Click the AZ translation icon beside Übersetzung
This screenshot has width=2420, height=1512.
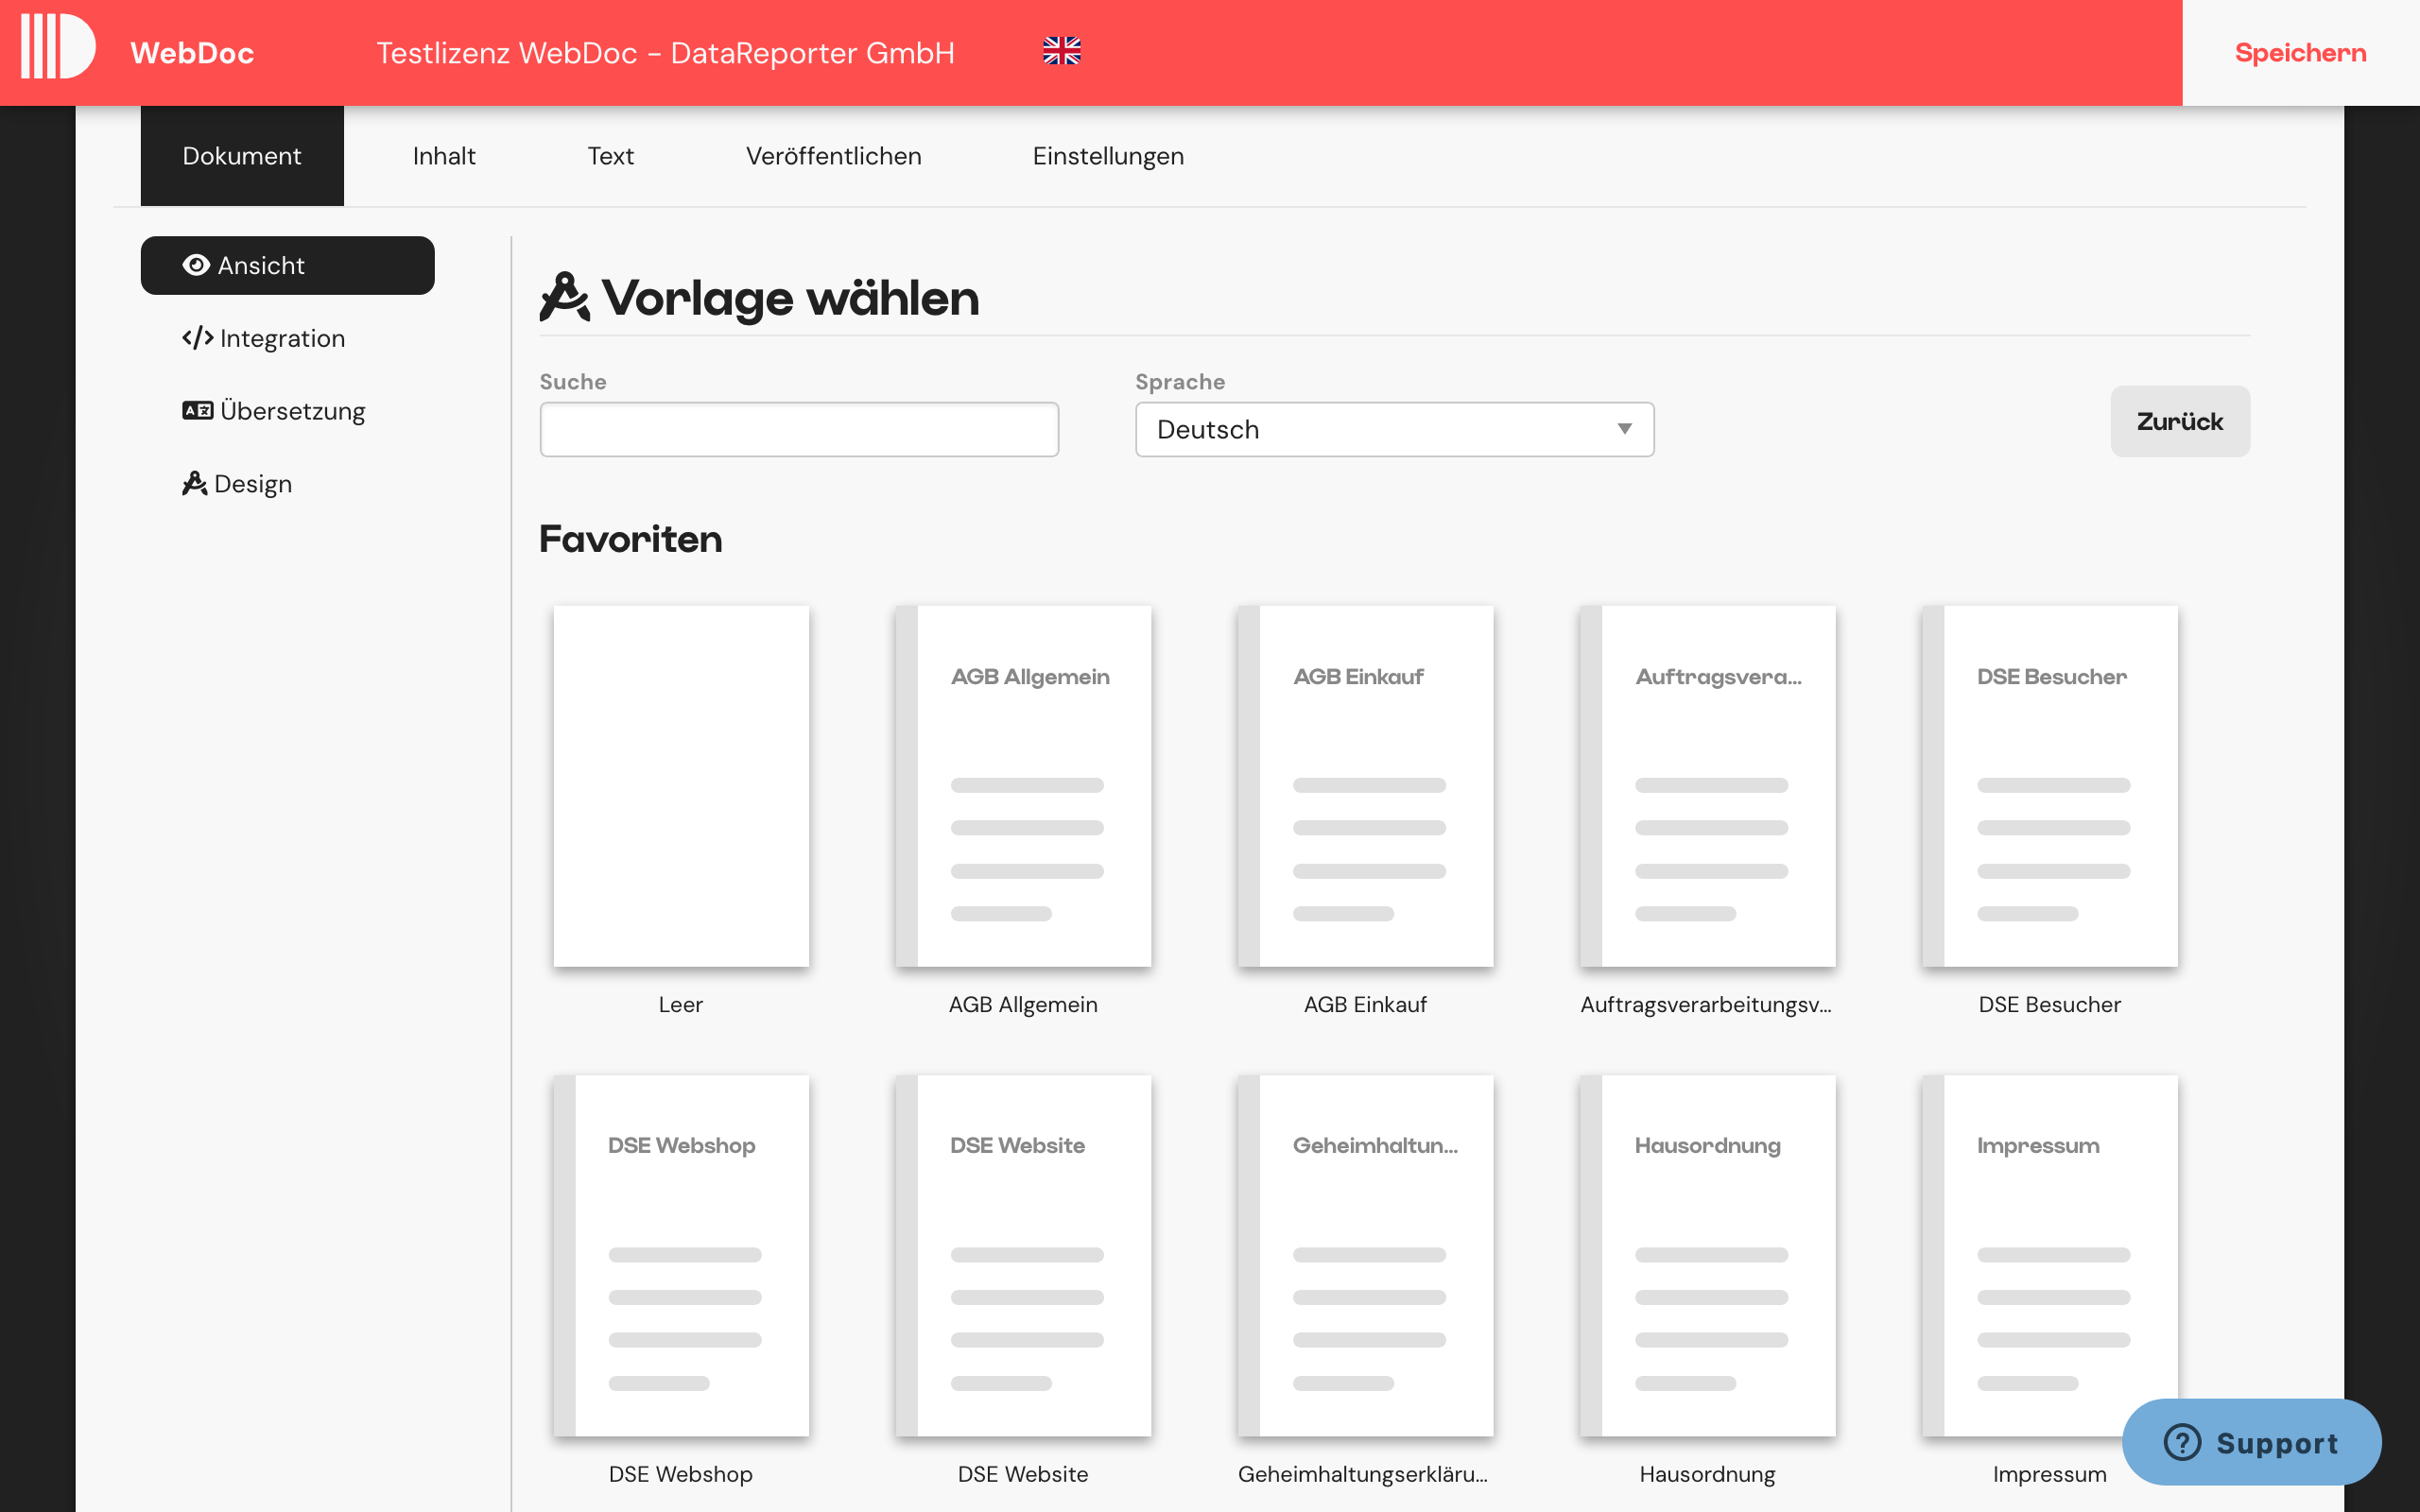point(196,410)
